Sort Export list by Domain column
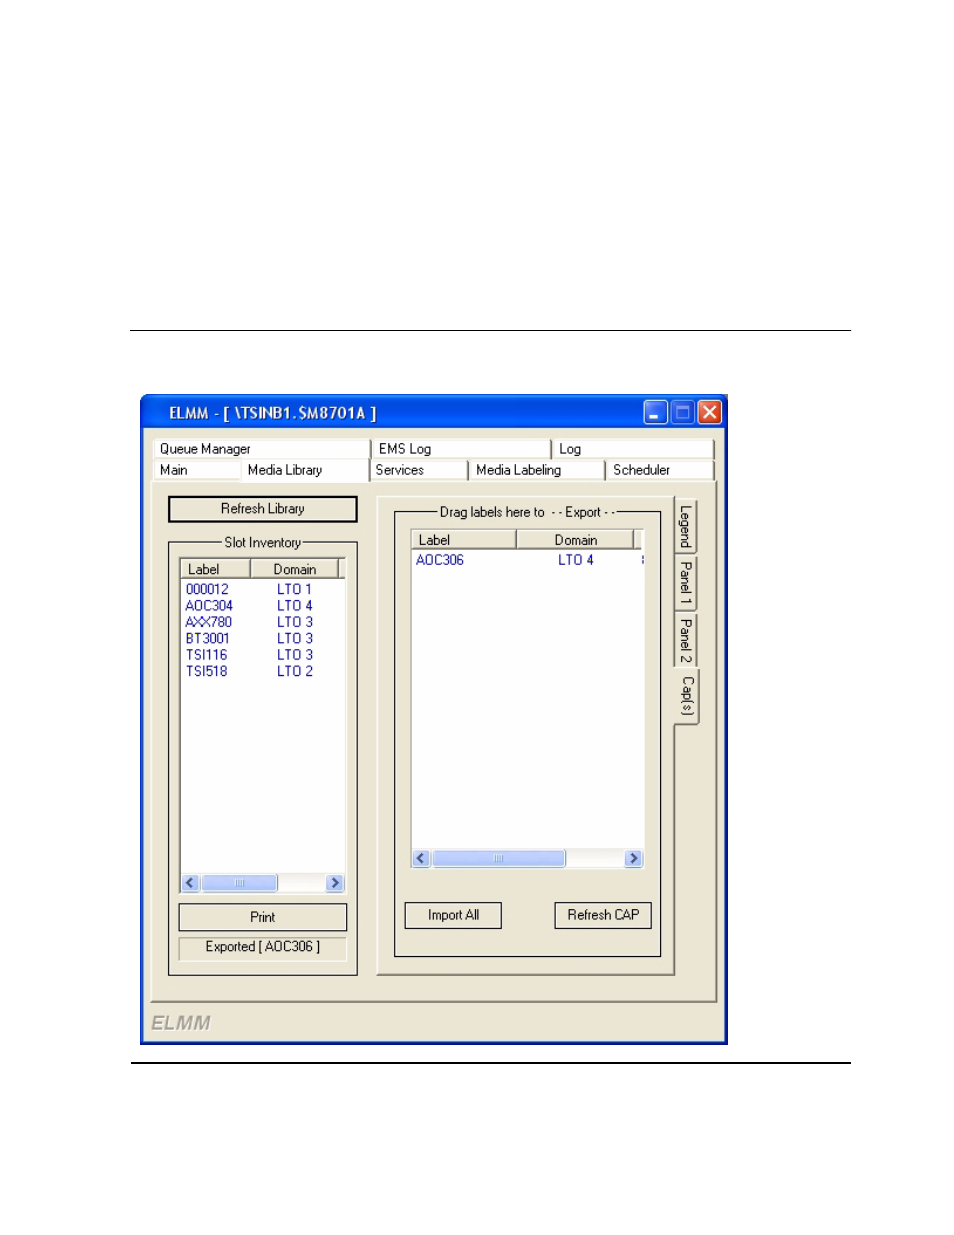The width and height of the screenshot is (954, 1235). 575,540
